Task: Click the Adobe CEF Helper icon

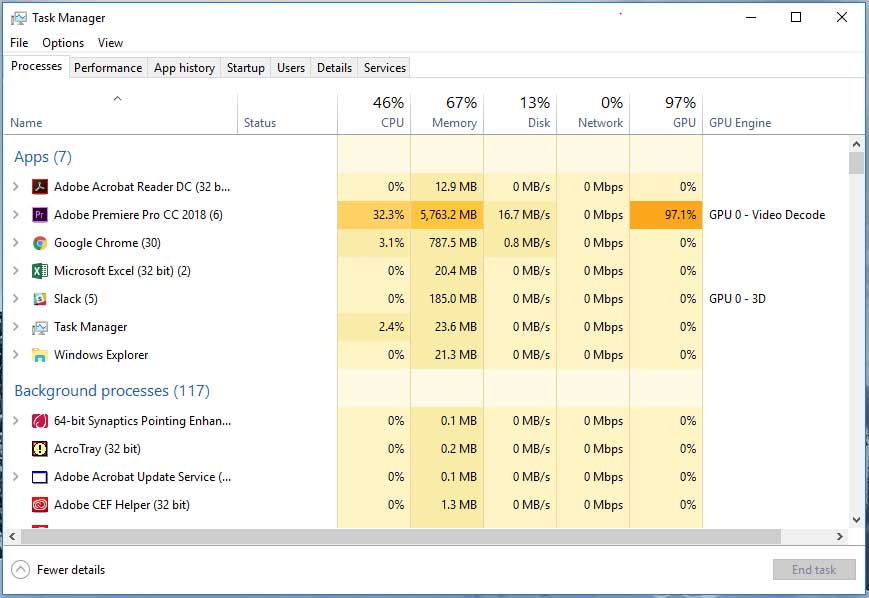Action: point(39,505)
